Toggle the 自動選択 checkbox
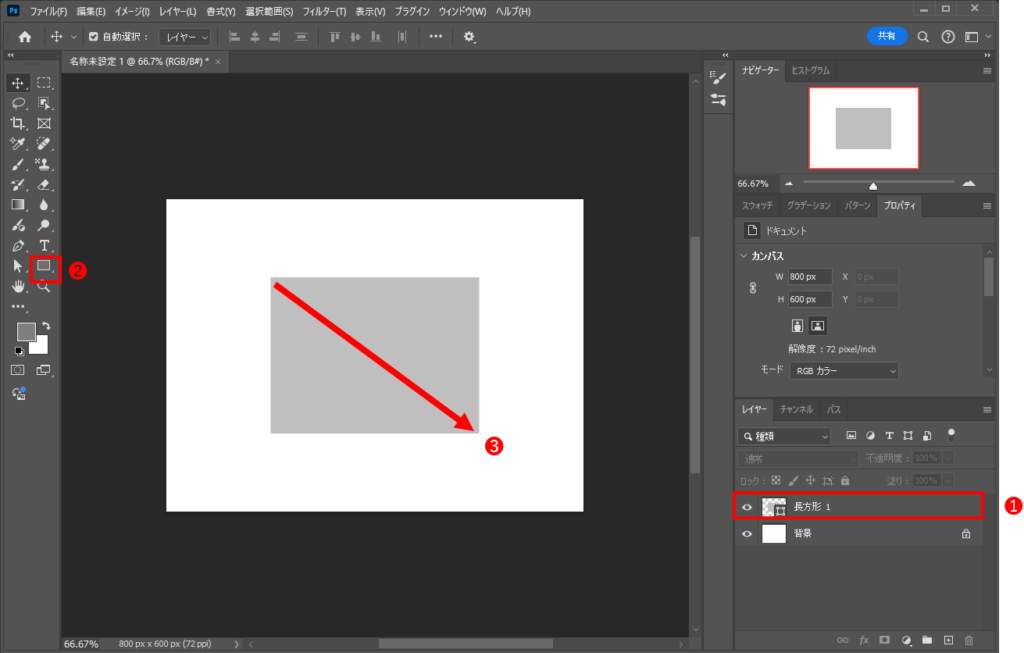Viewport: 1024px width, 653px height. click(x=94, y=37)
